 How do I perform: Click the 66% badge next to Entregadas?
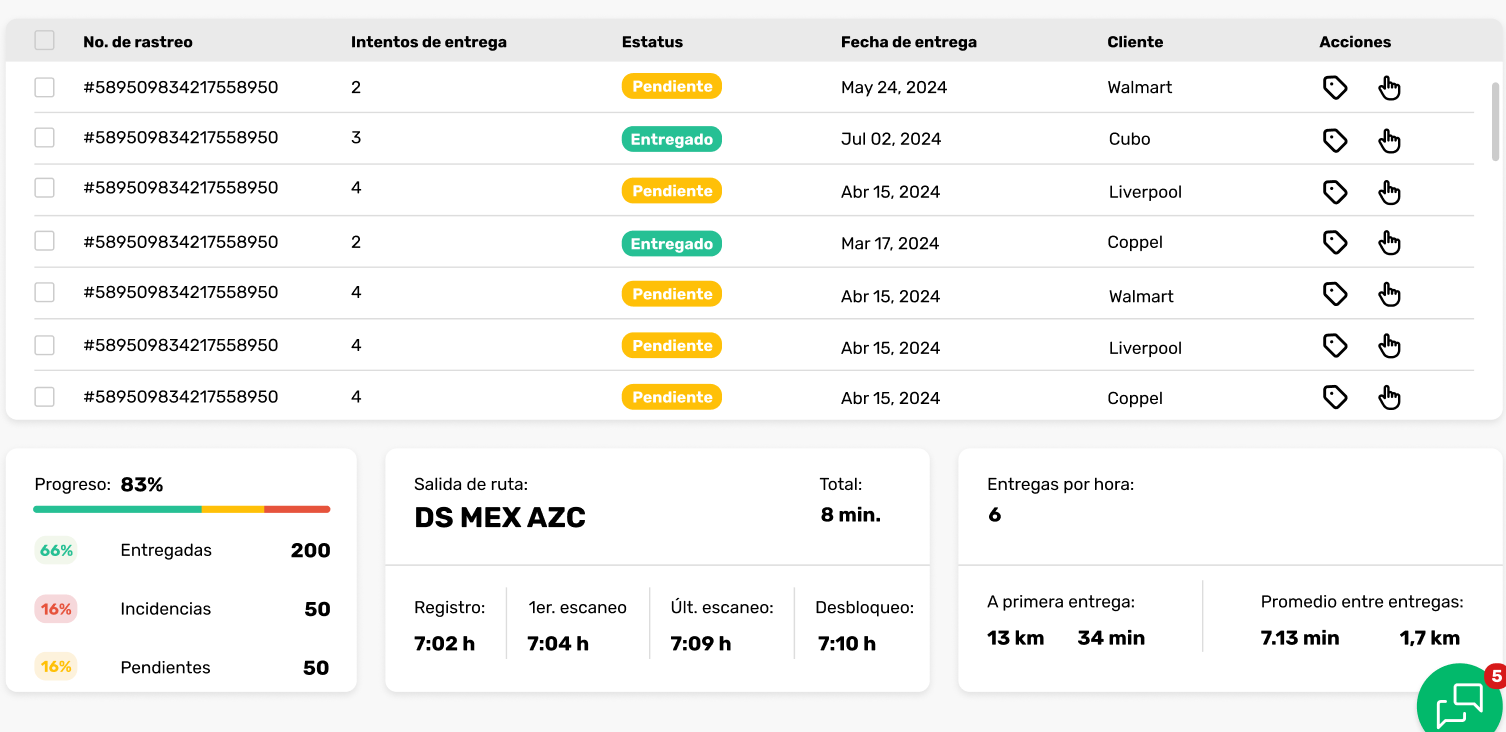(x=56, y=550)
